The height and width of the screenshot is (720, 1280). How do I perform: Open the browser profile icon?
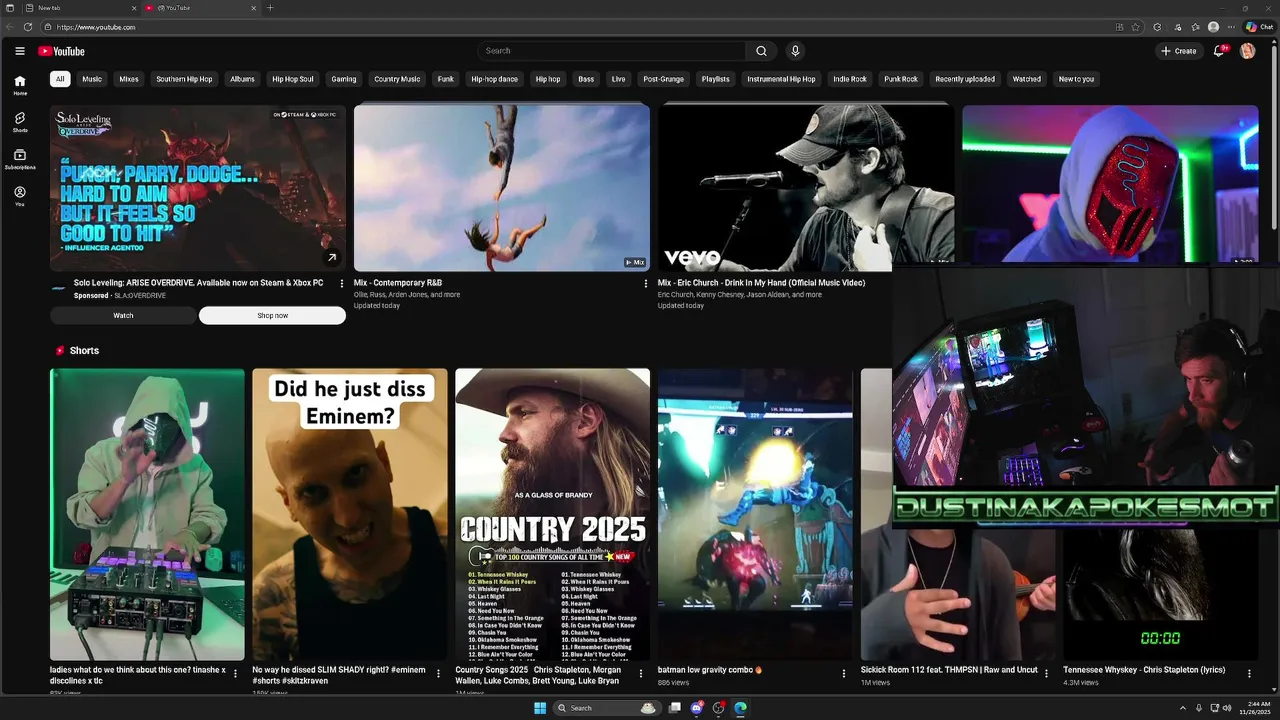[x=1213, y=27]
